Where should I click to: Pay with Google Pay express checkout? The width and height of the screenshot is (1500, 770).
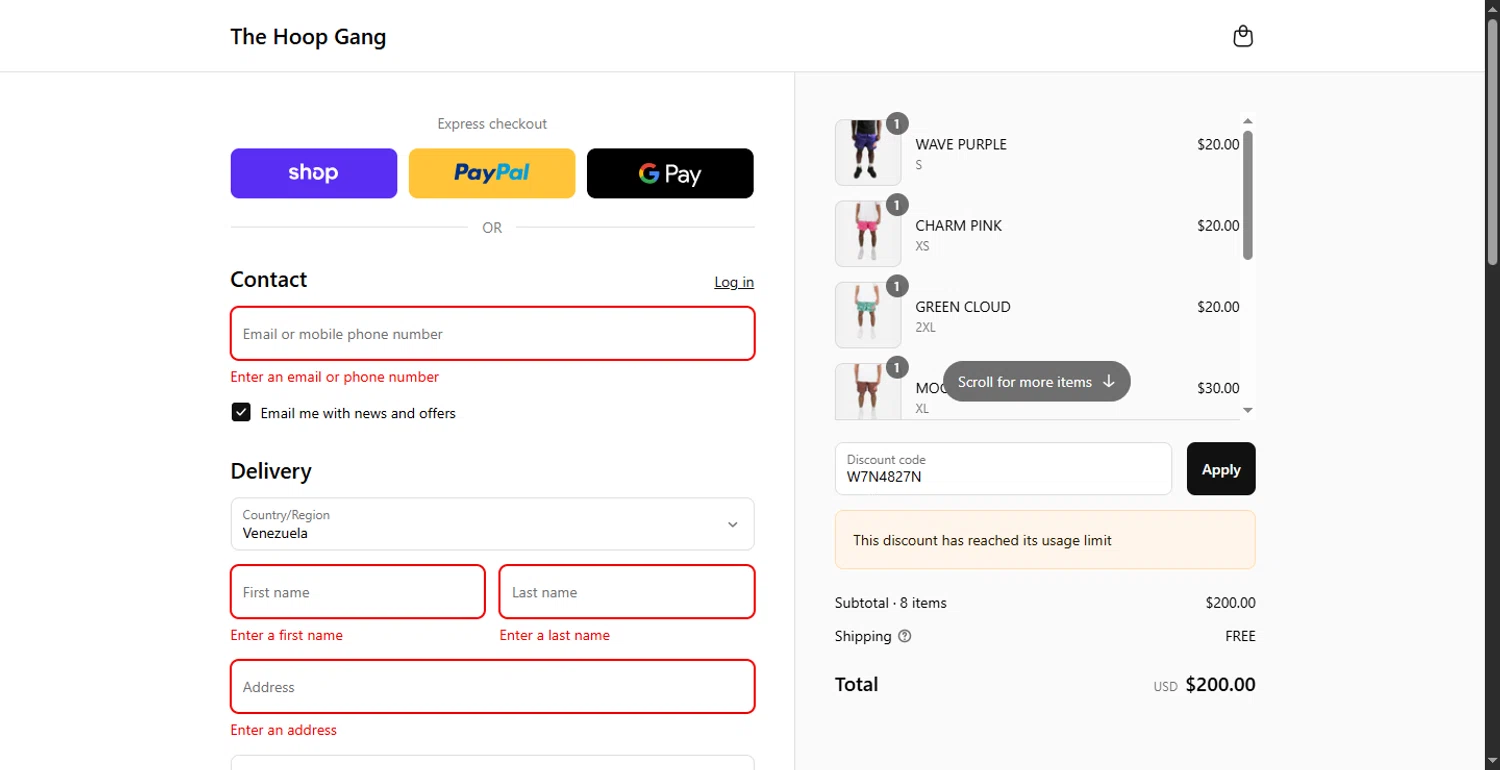[670, 173]
